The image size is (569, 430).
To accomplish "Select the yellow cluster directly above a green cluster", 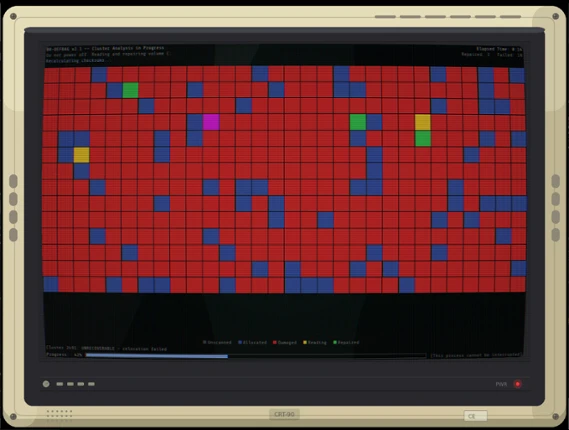I will 423,122.
